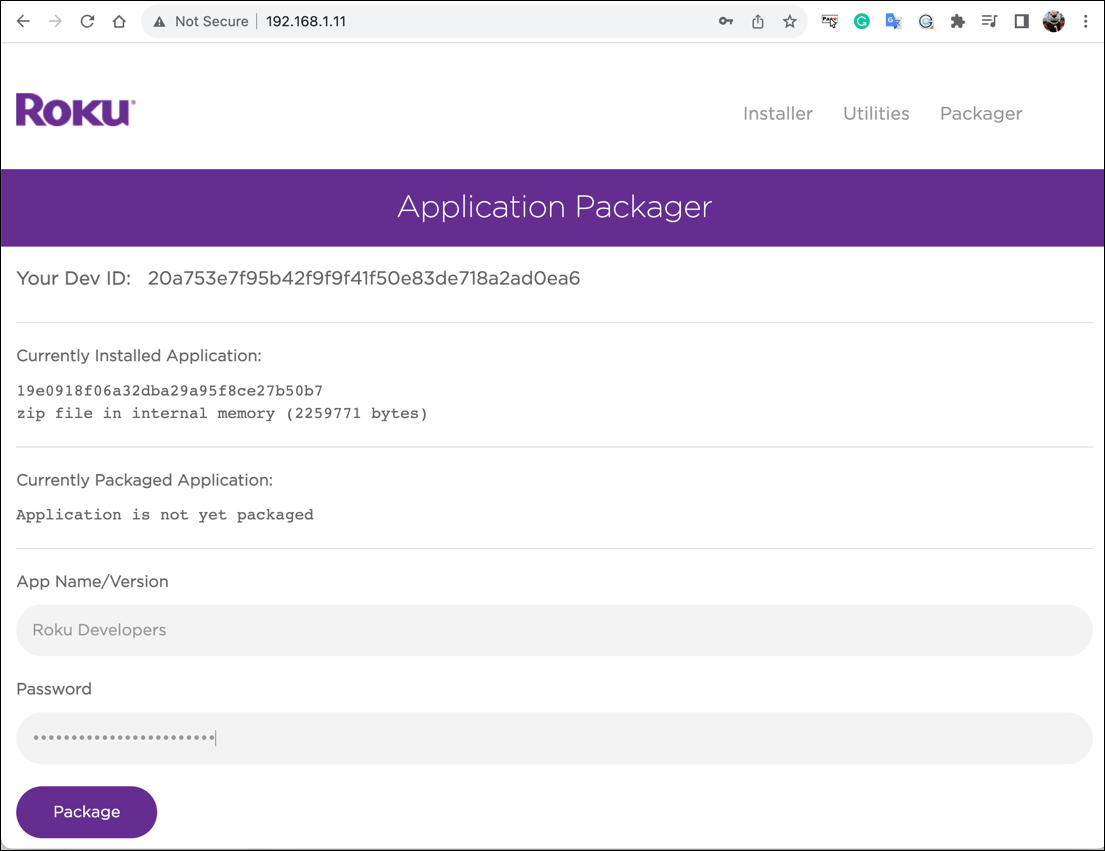Open the Share this page icon

(x=757, y=20)
